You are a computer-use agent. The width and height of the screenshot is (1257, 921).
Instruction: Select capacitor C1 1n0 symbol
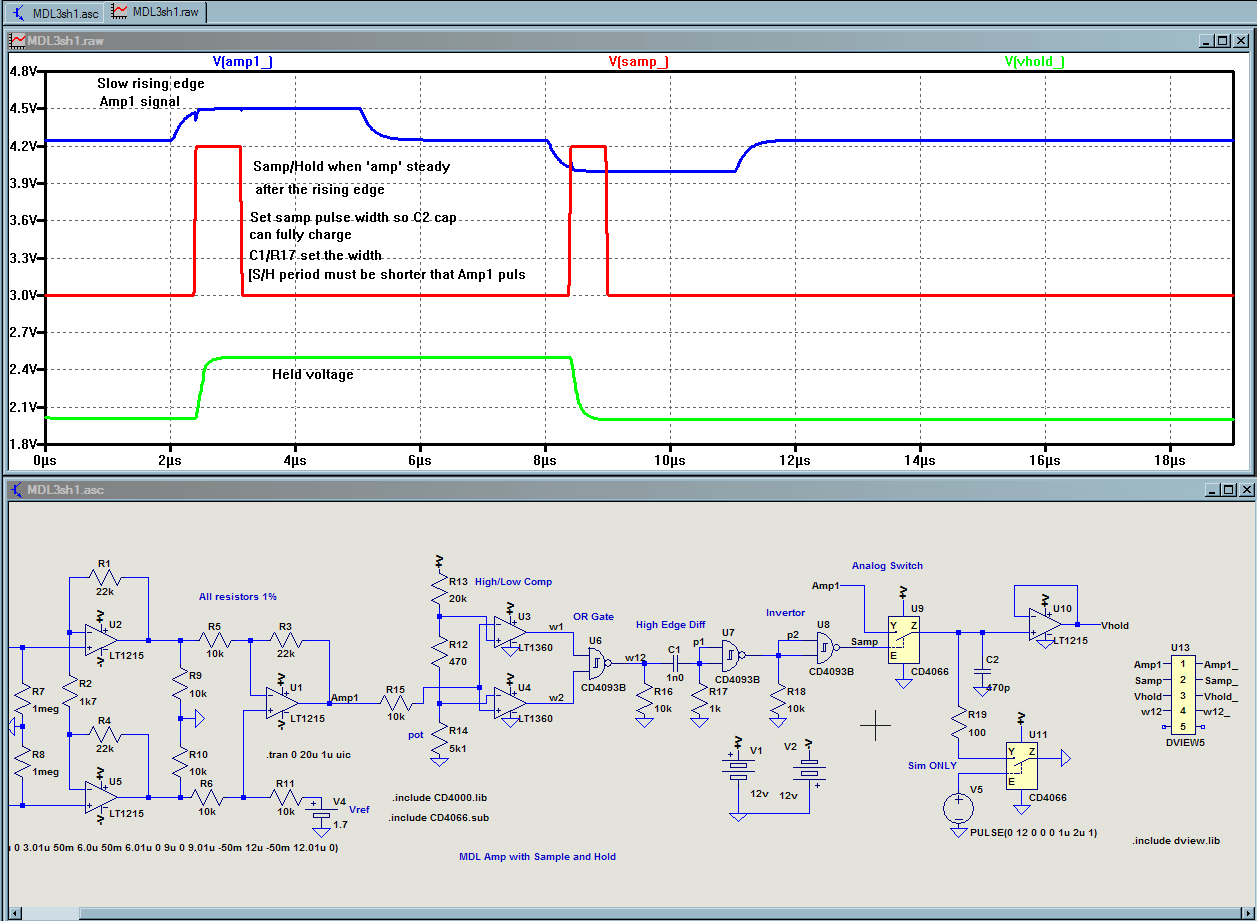coord(674,661)
